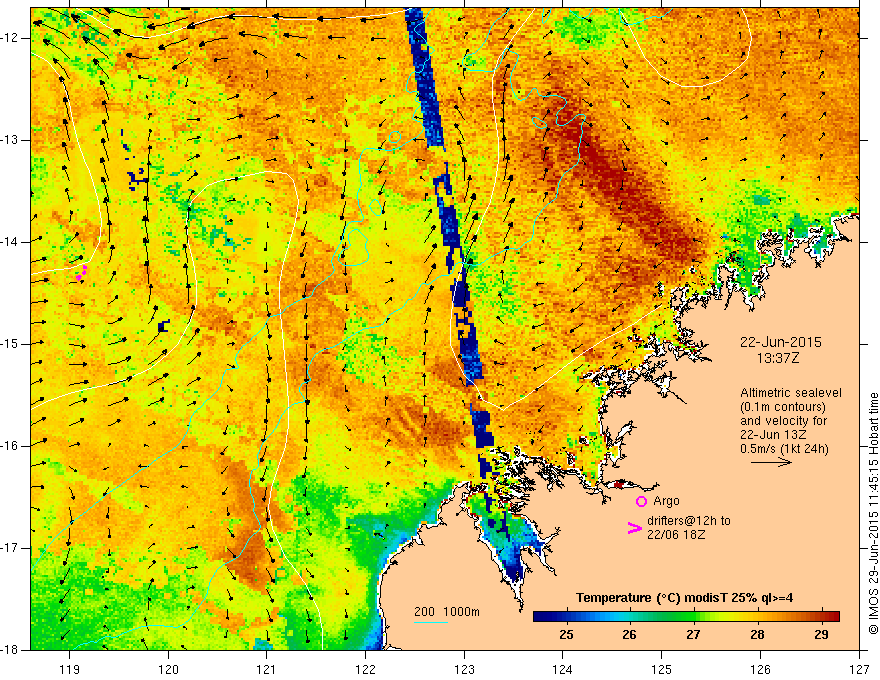Click latitude axis label -13

coord(11,140)
